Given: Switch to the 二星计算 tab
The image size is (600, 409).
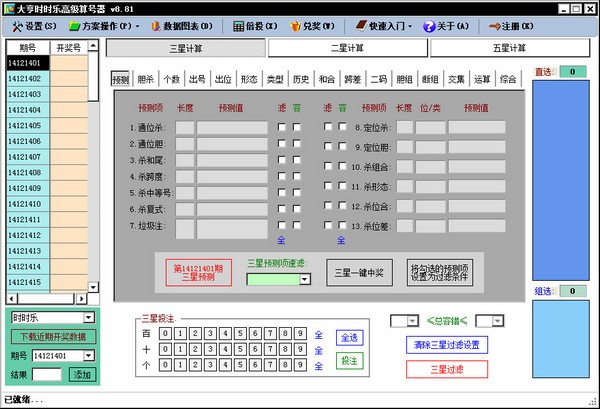Looking at the screenshot, I should tap(344, 47).
